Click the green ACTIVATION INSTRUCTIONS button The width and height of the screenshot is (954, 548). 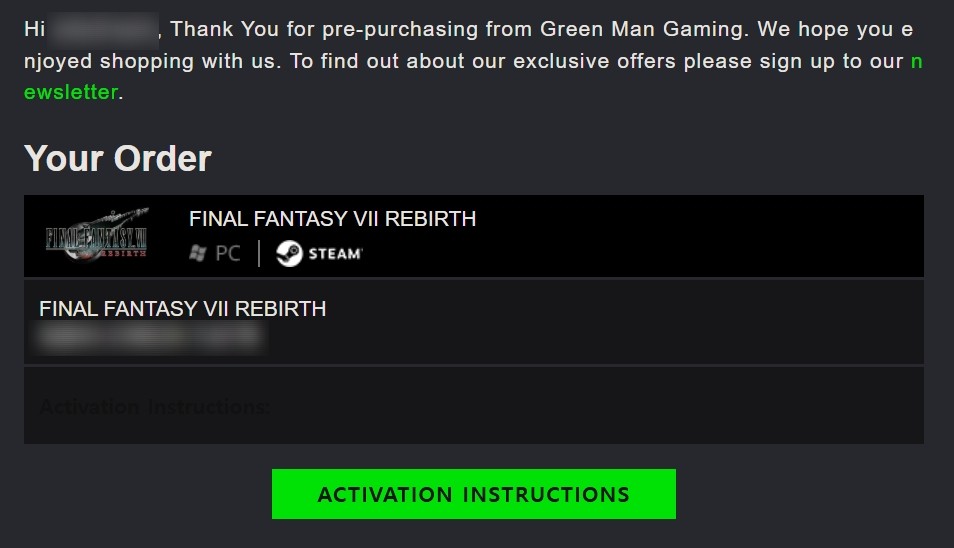pyautogui.click(x=473, y=494)
